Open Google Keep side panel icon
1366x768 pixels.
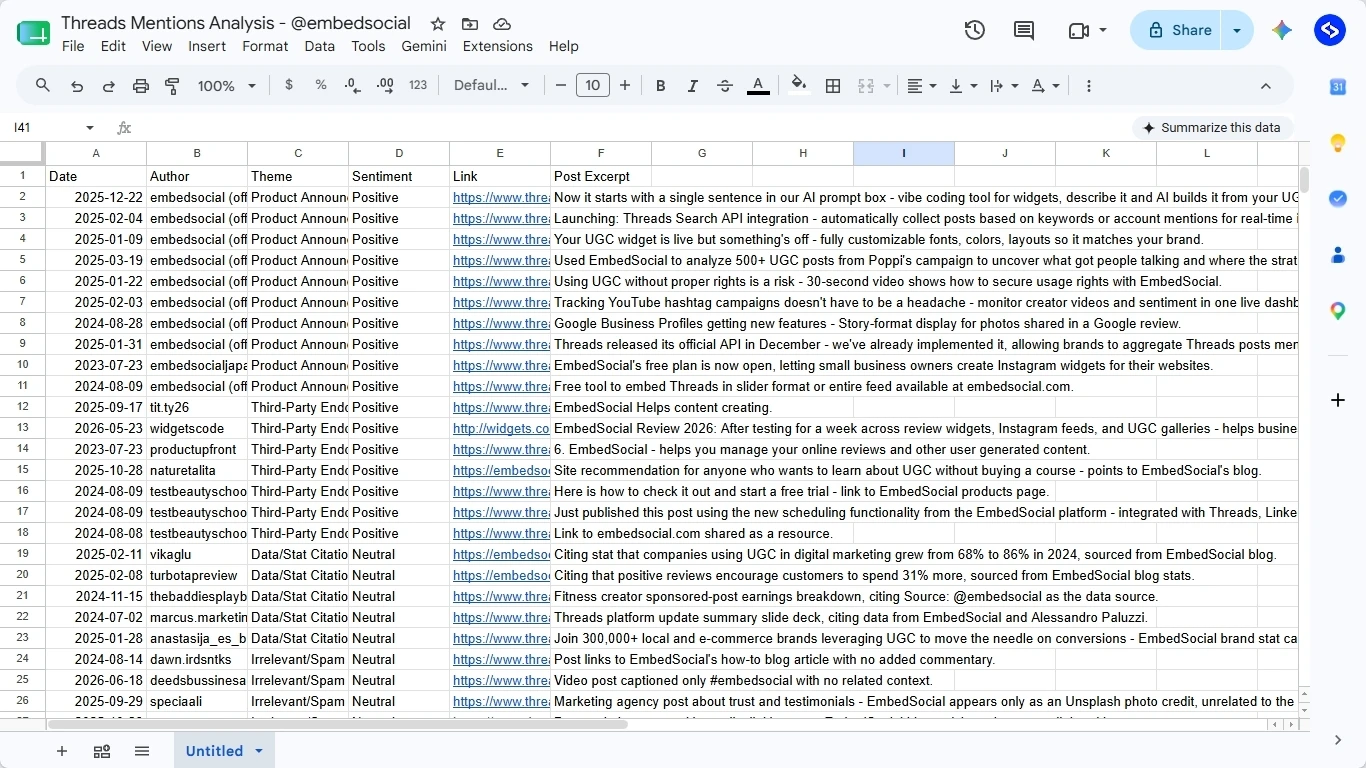coord(1338,143)
